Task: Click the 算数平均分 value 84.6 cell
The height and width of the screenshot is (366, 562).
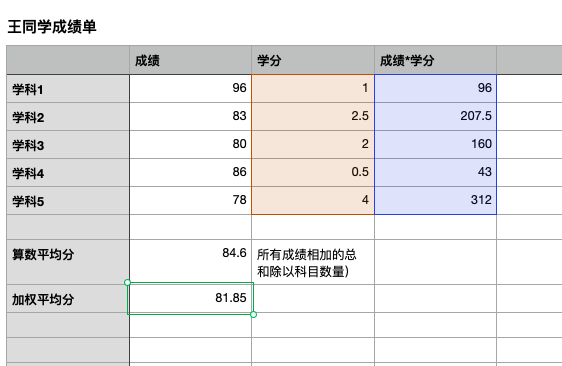Action: [x=190, y=262]
